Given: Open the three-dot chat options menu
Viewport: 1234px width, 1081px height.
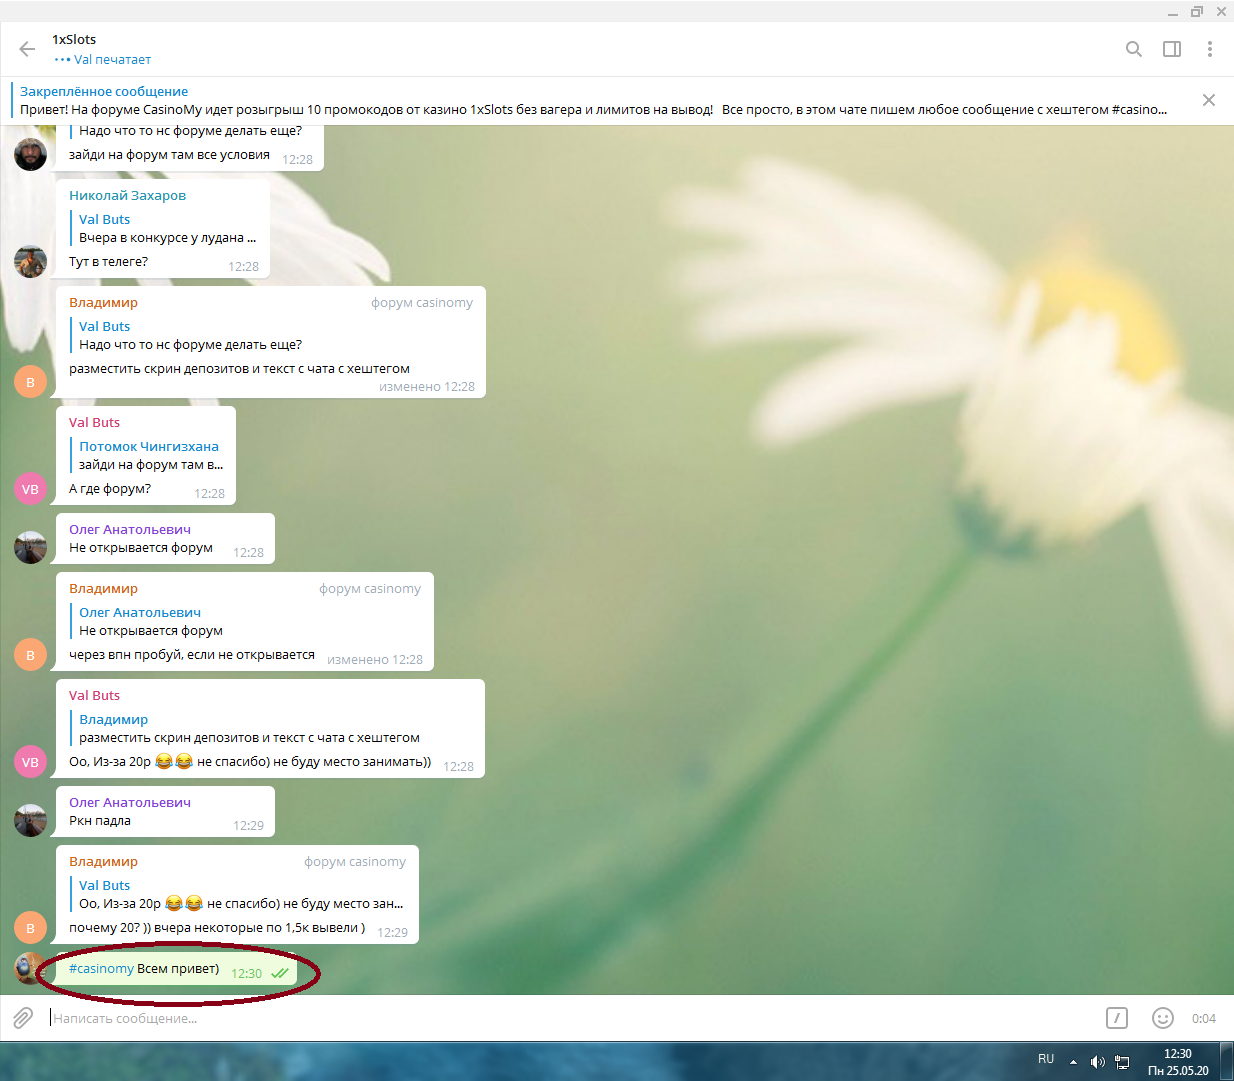Looking at the screenshot, I should click(1209, 49).
